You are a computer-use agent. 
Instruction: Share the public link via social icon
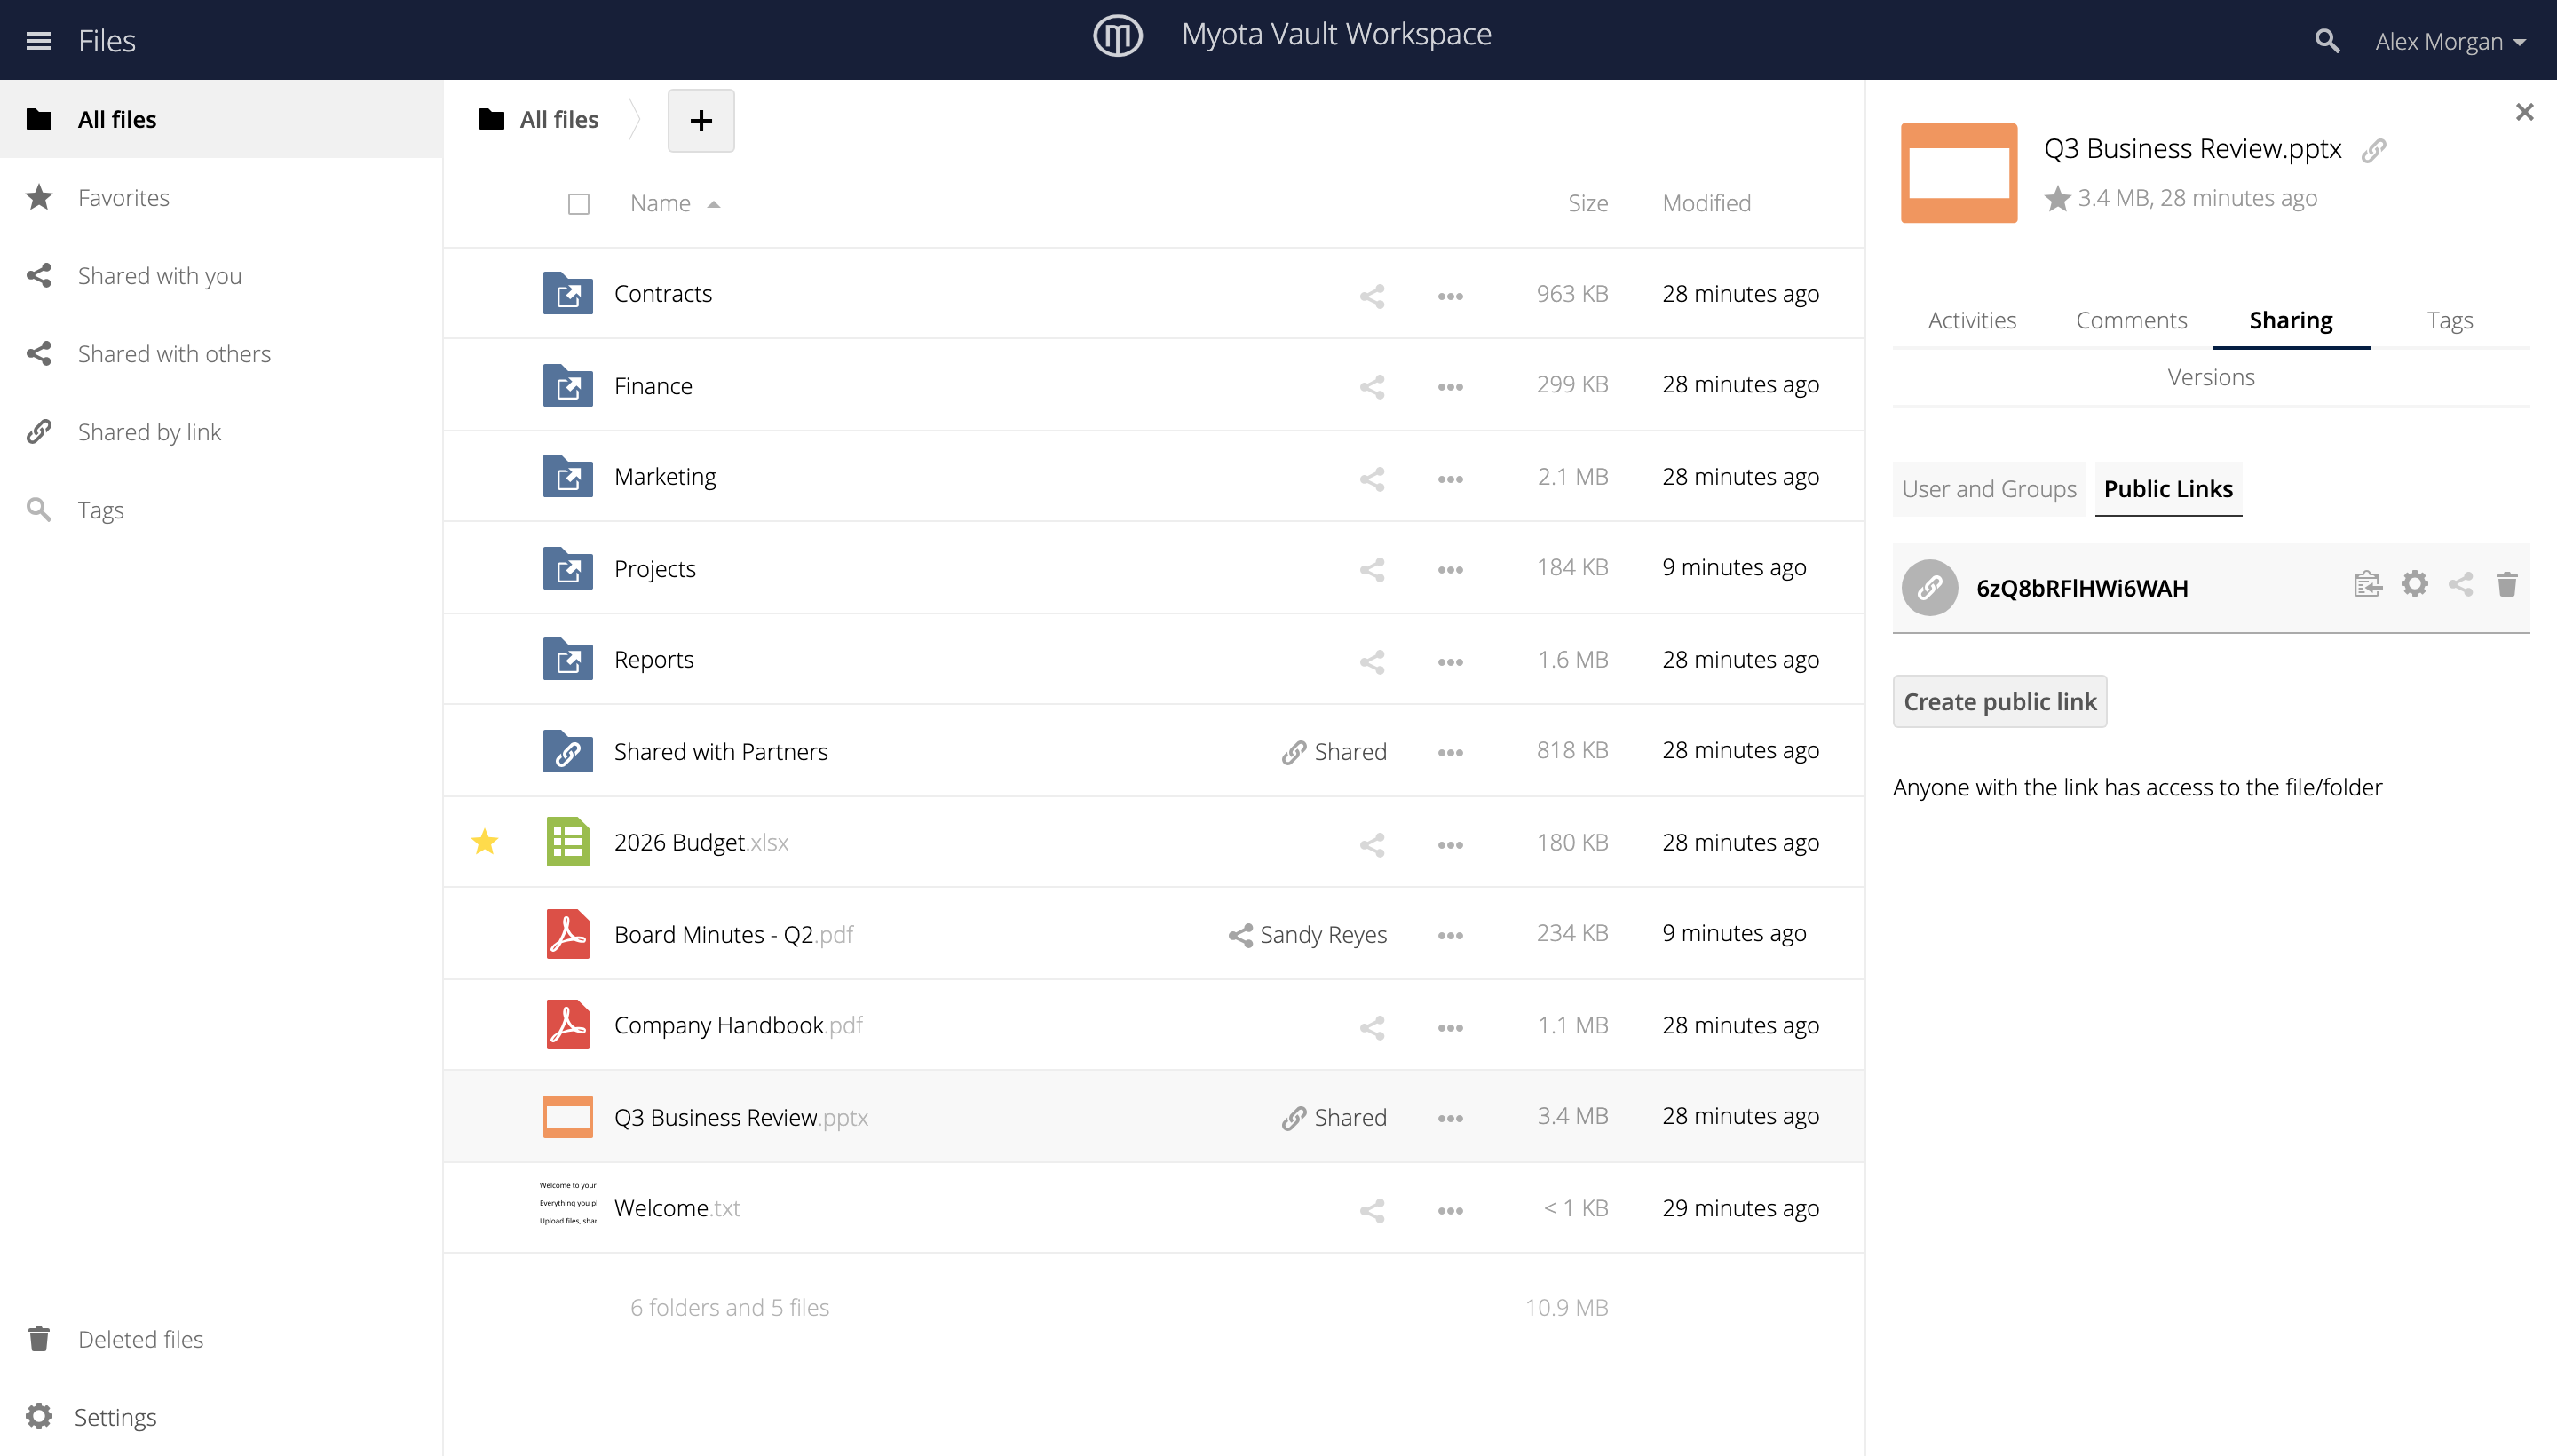[2460, 584]
